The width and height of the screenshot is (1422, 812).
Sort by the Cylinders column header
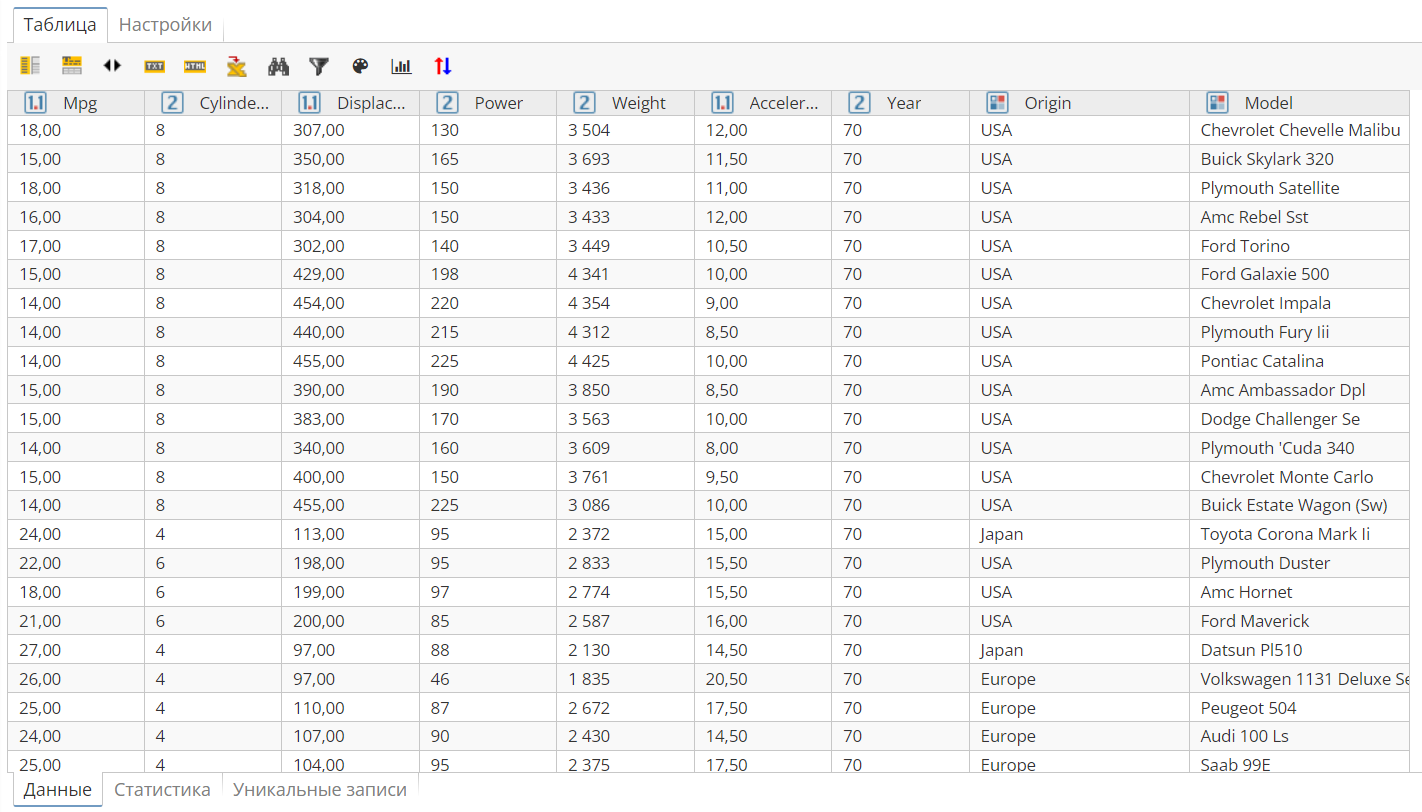[213, 103]
